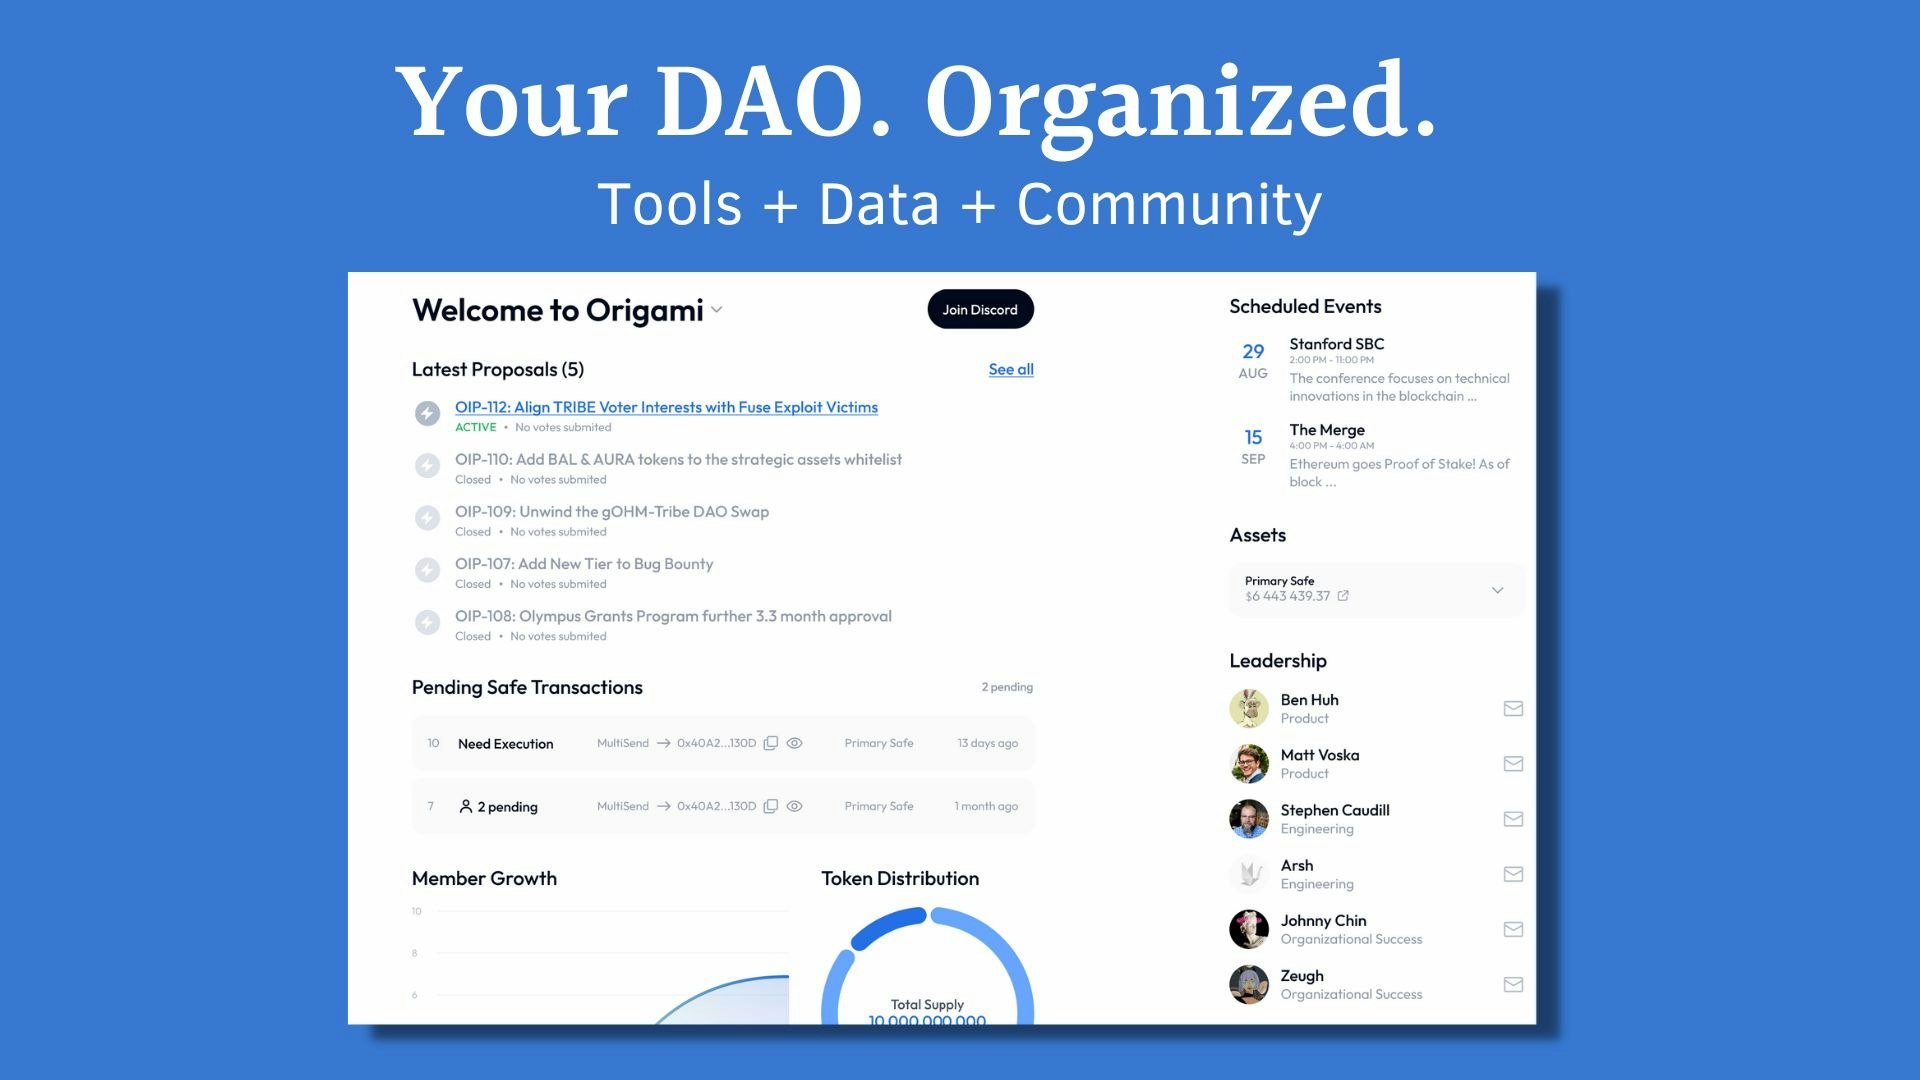Click the mail icon next to Ben Huh
Image resolution: width=1920 pixels, height=1080 pixels.
coord(1513,709)
